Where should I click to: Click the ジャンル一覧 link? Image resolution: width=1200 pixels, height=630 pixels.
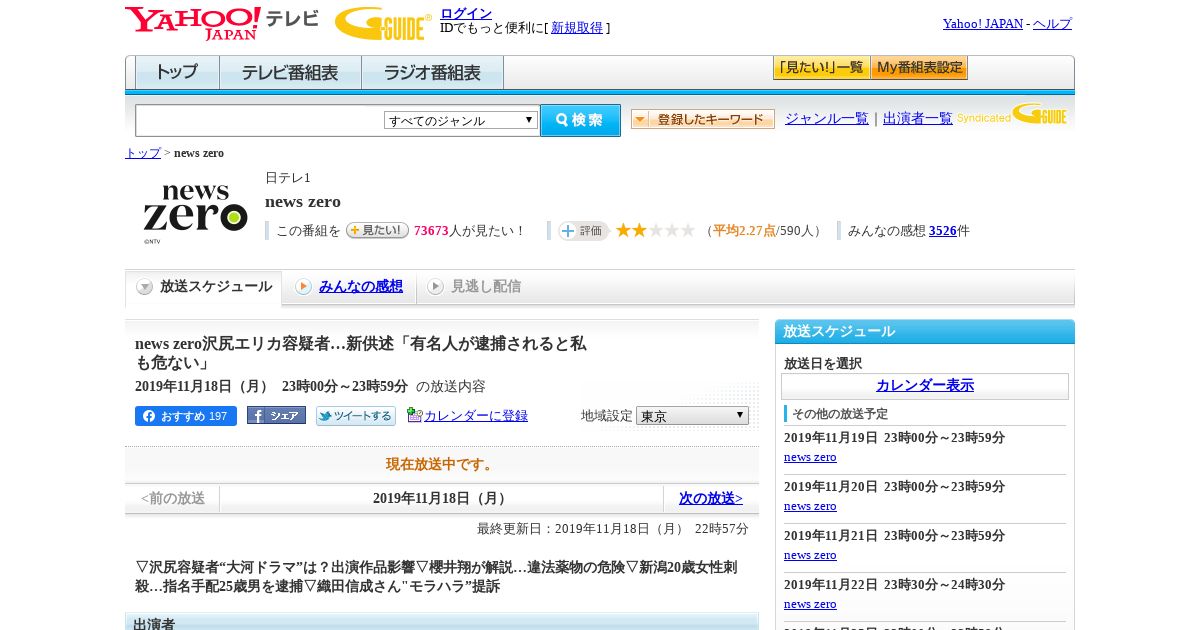827,119
